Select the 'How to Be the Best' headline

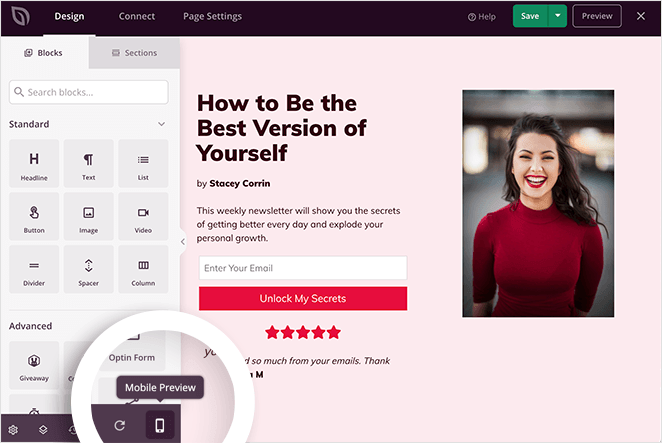[282, 128]
